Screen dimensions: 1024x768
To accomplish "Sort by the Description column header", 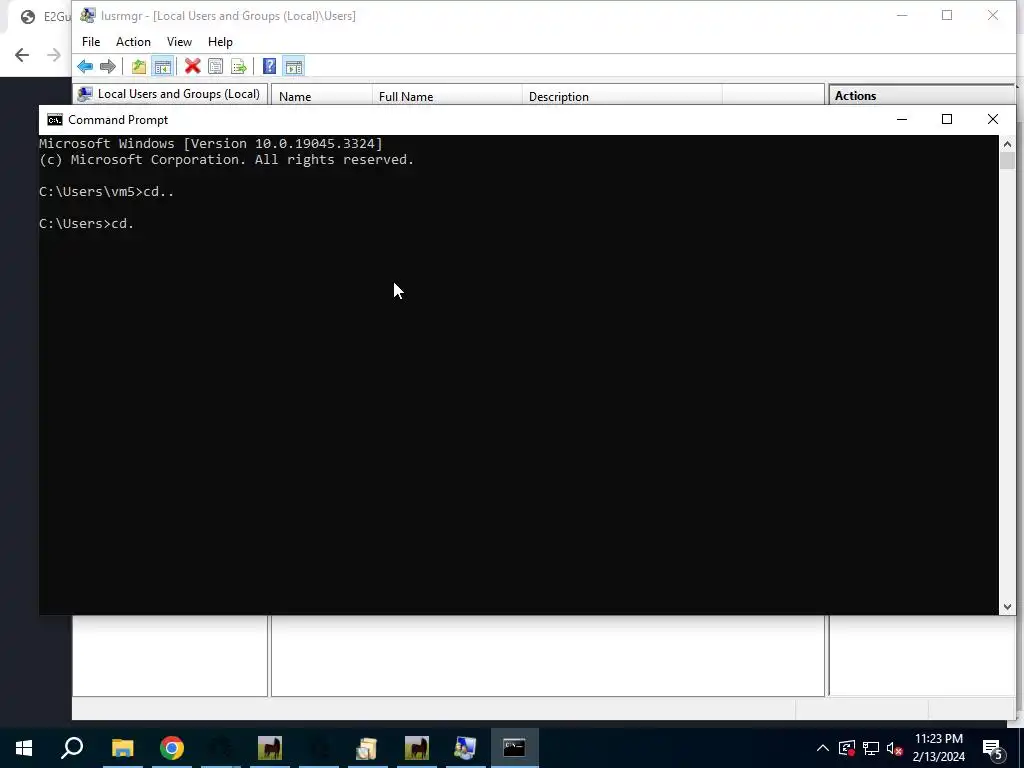I will (x=622, y=96).
